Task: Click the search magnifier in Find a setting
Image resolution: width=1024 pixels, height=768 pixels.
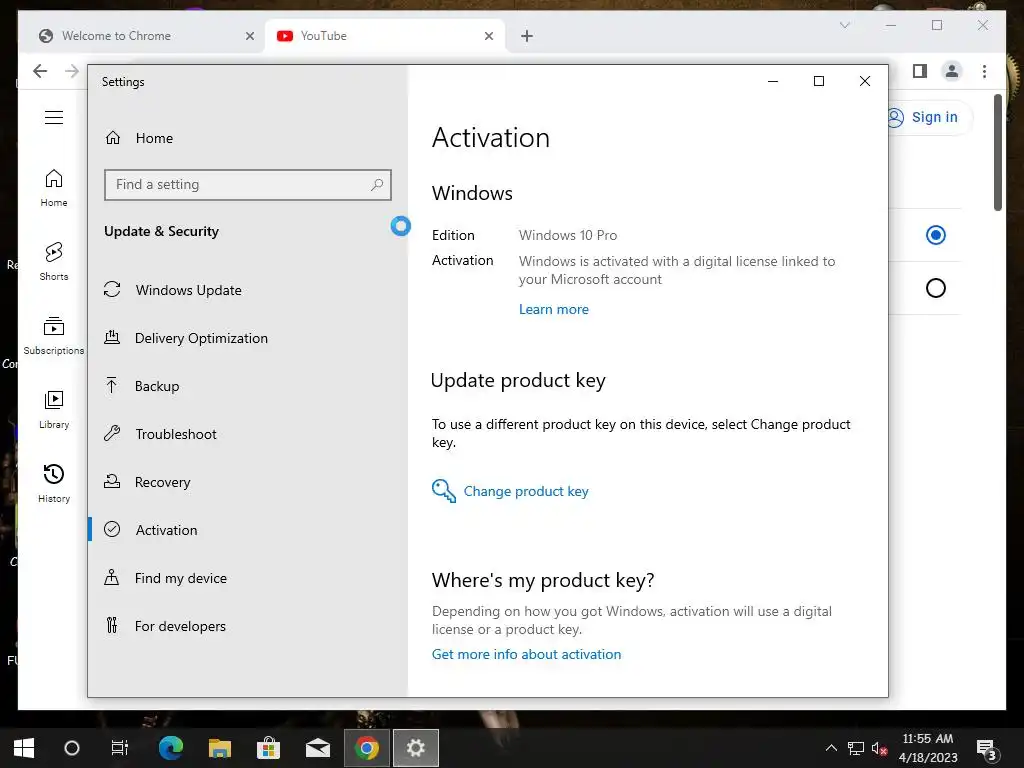Action: click(x=377, y=185)
